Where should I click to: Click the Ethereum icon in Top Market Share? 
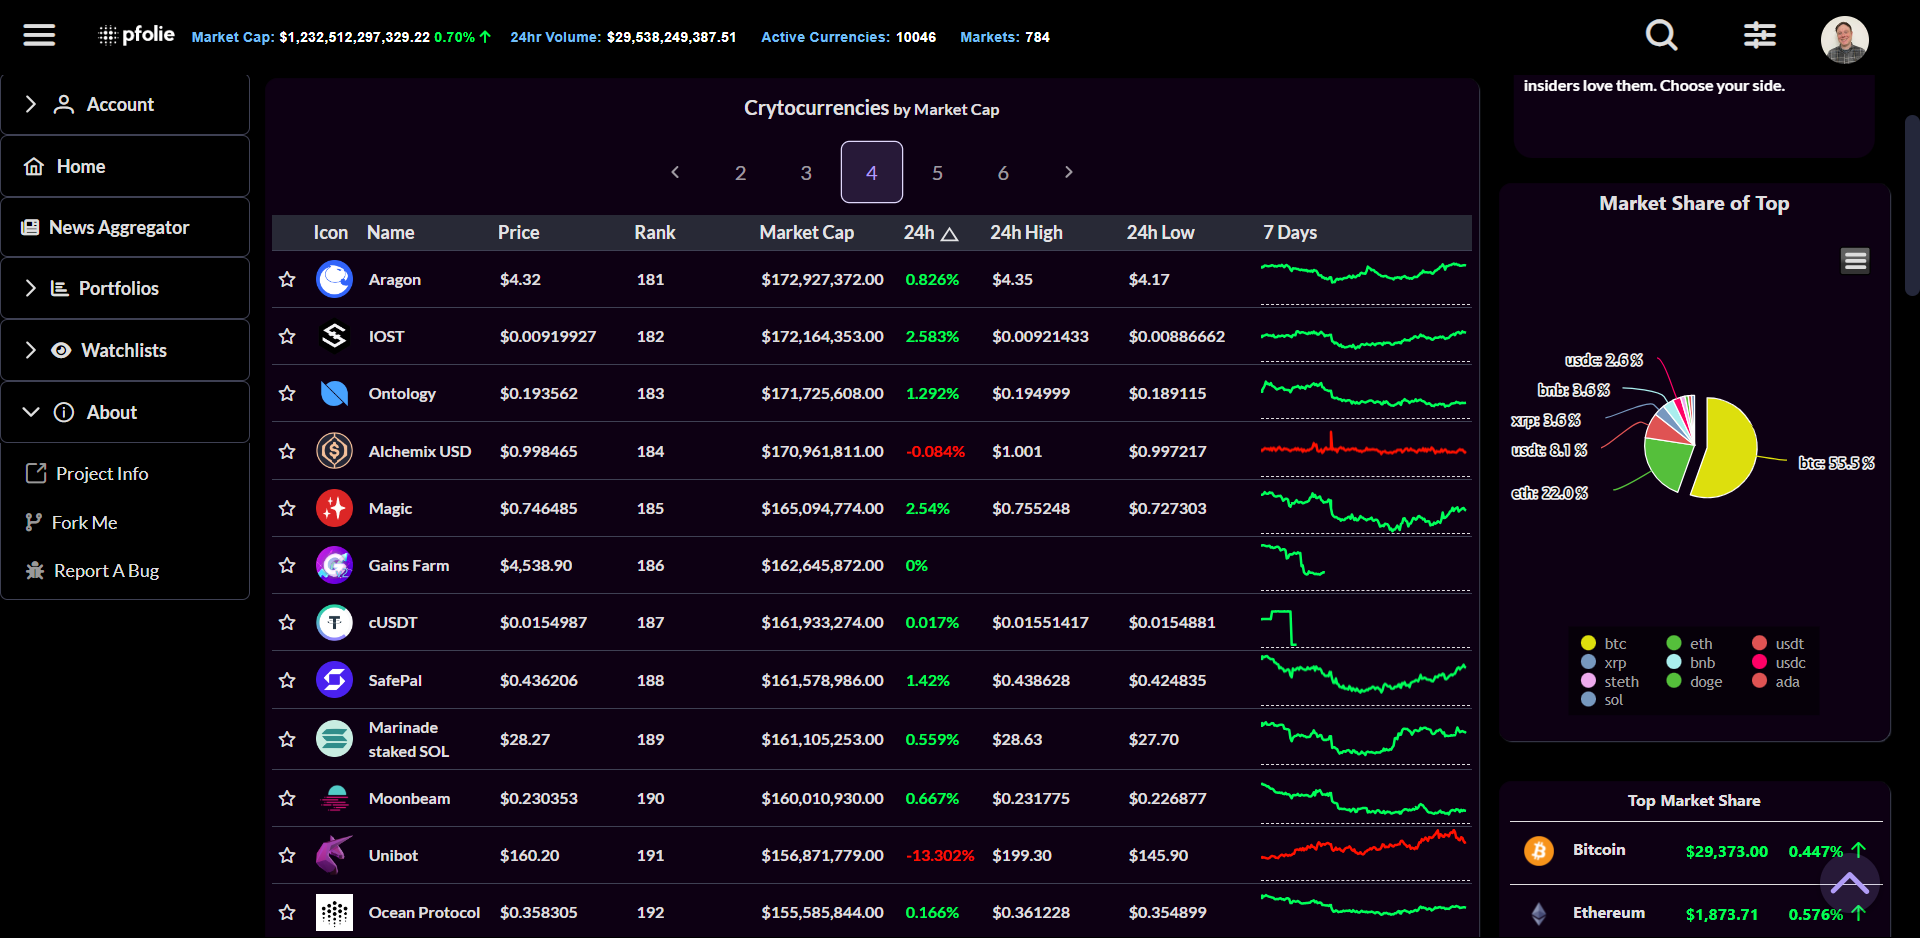click(x=1539, y=913)
